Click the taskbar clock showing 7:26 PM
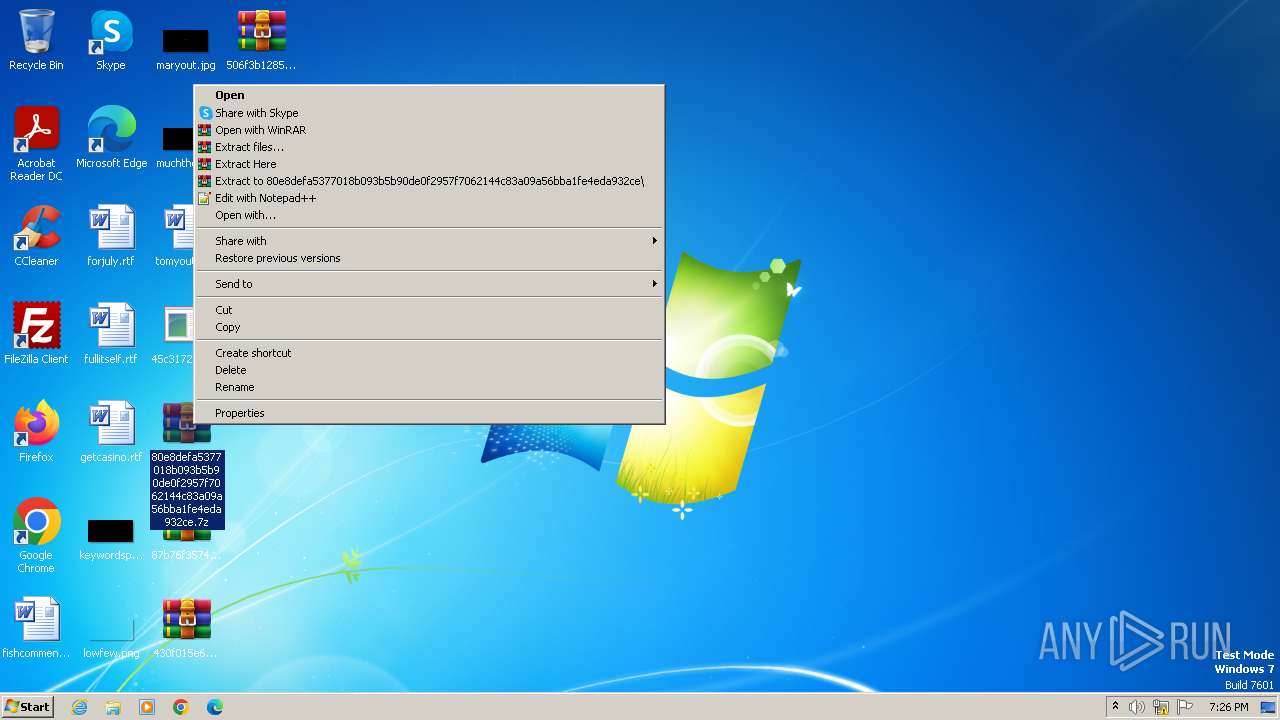 click(1228, 707)
